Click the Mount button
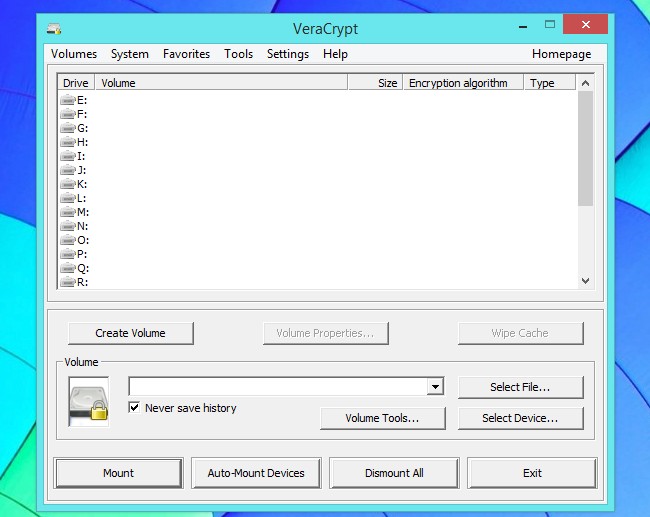Viewport: 650px width, 517px height. click(119, 473)
